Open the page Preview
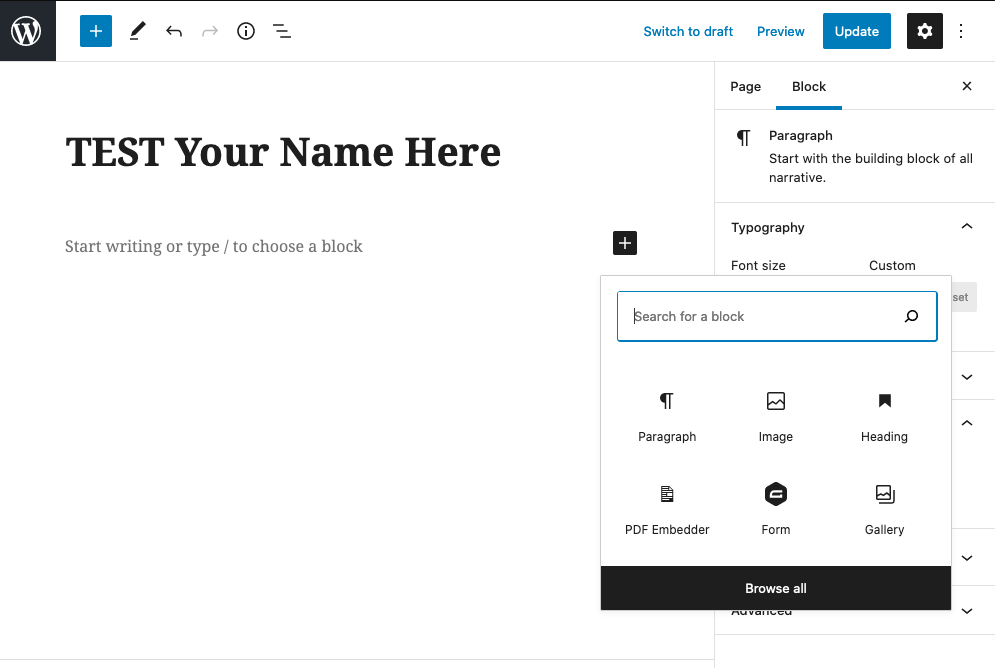 coord(781,31)
